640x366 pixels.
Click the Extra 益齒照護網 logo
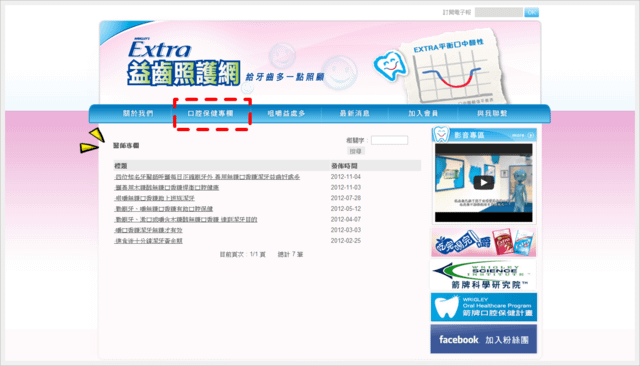tap(183, 62)
